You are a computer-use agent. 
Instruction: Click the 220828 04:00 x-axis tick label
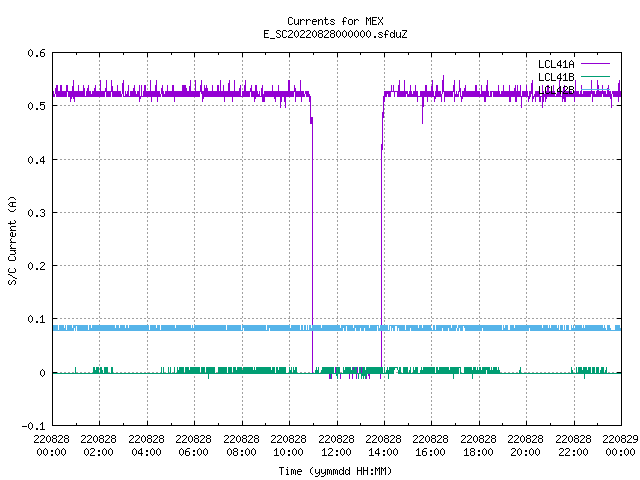tap(146, 446)
